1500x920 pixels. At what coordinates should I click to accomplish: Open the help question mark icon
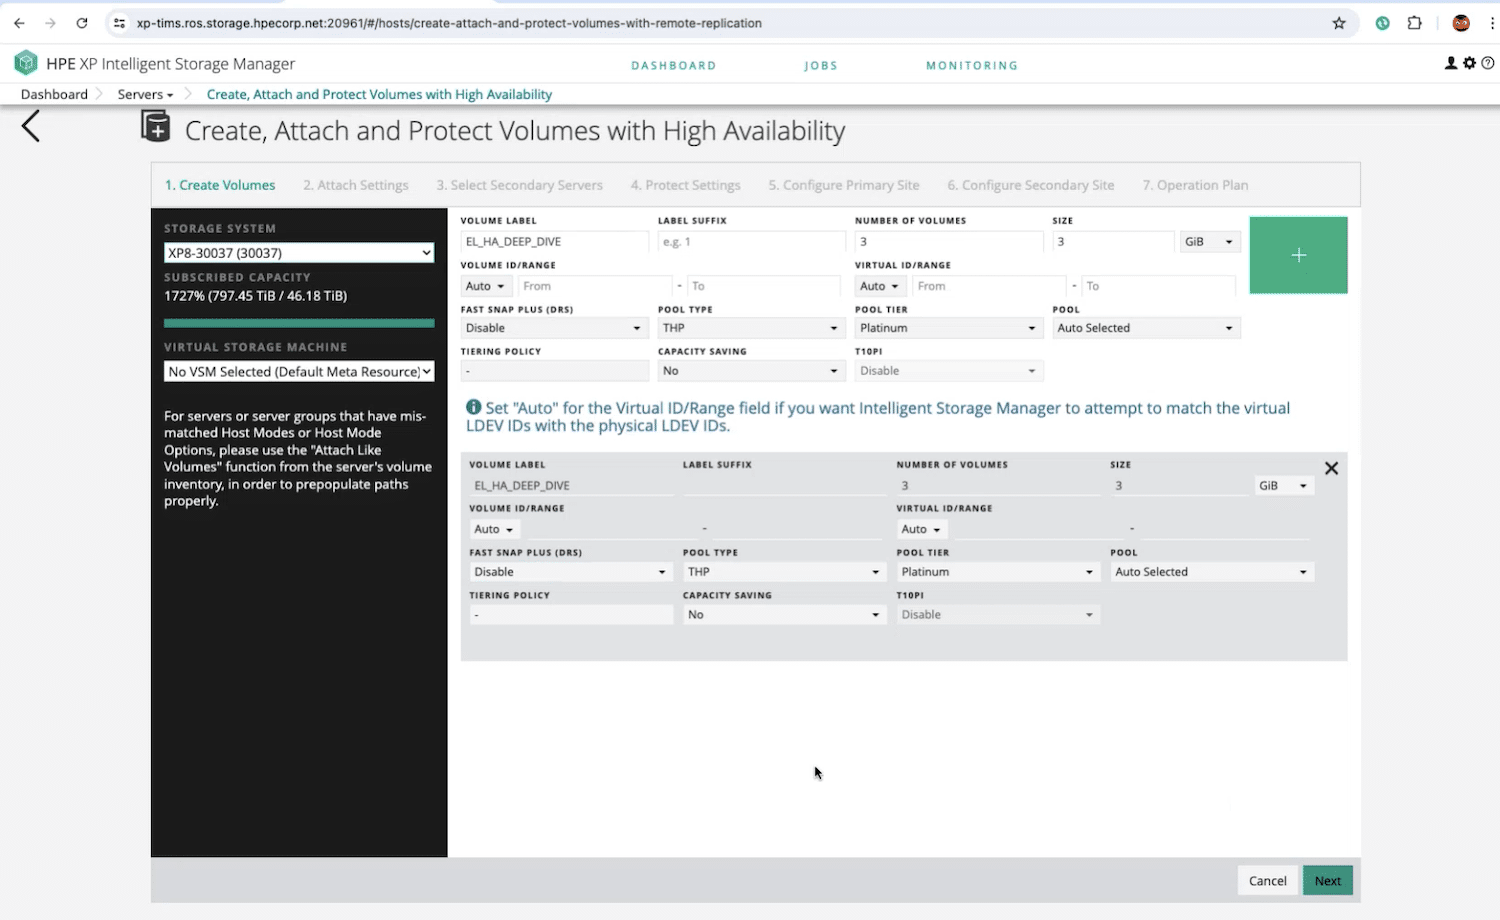pyautogui.click(x=1487, y=63)
